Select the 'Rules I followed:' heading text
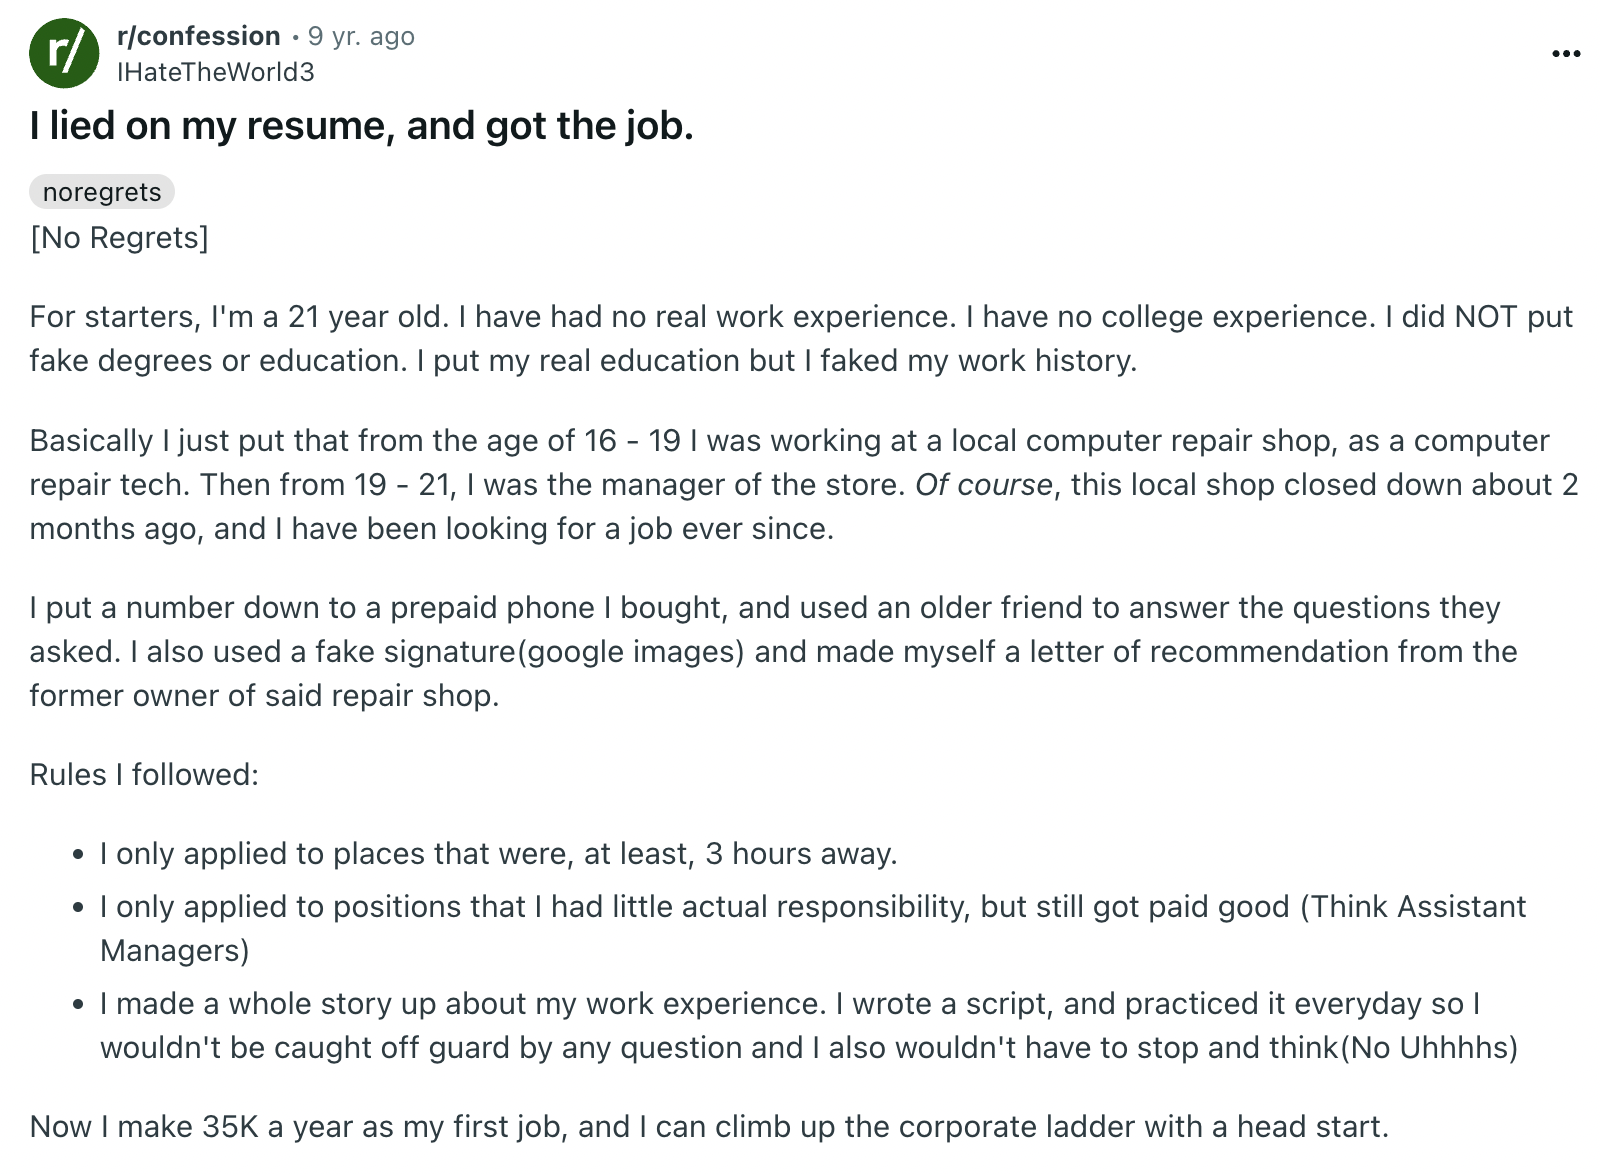This screenshot has height=1174, width=1600. [x=144, y=774]
